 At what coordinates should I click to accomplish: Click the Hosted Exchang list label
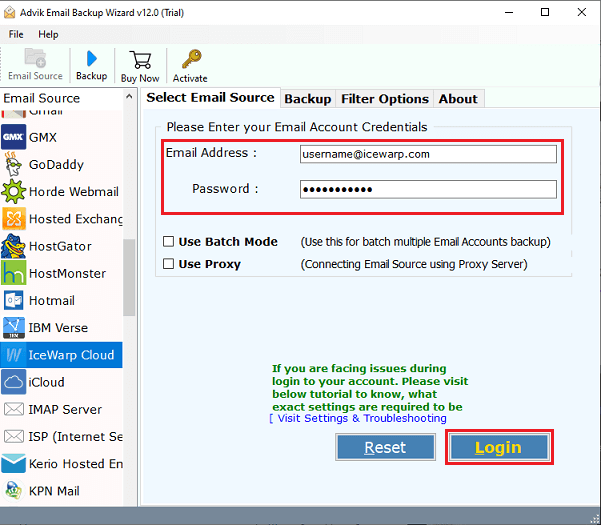[x=76, y=218]
